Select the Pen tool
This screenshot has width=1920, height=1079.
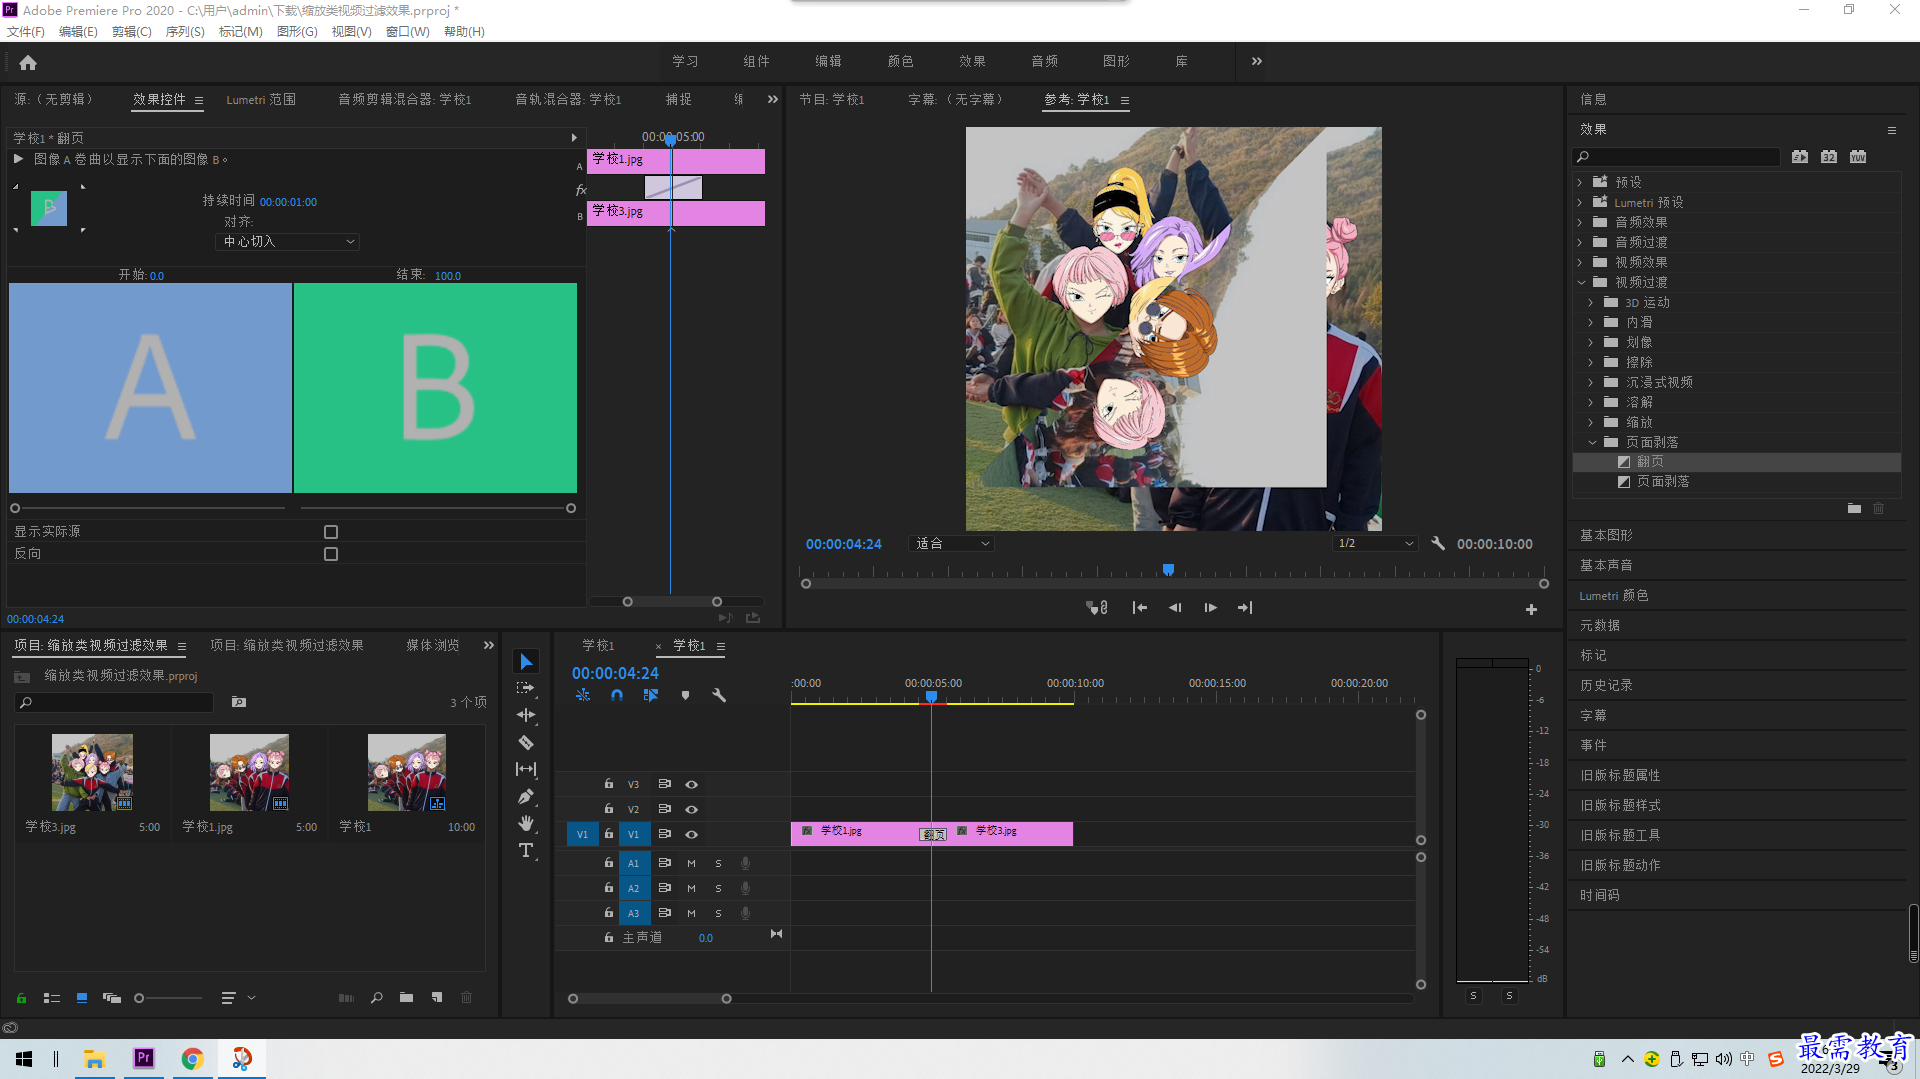click(526, 796)
